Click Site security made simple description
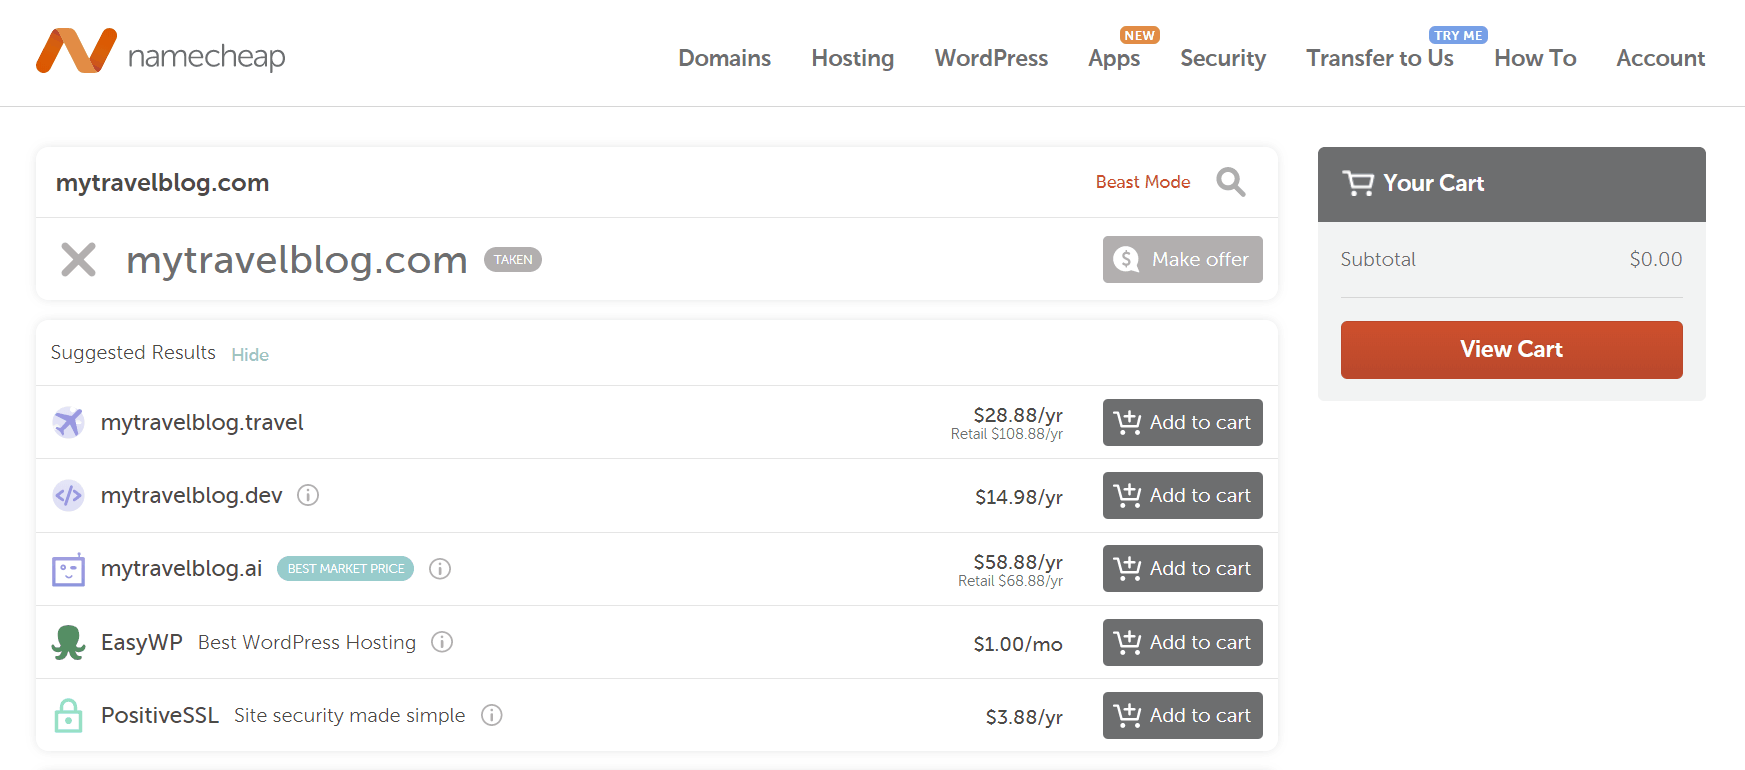1745x770 pixels. tap(350, 715)
